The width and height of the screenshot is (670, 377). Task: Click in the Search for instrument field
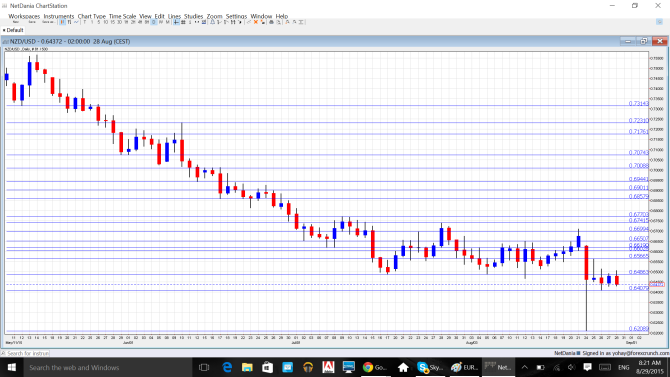[x=26, y=353]
